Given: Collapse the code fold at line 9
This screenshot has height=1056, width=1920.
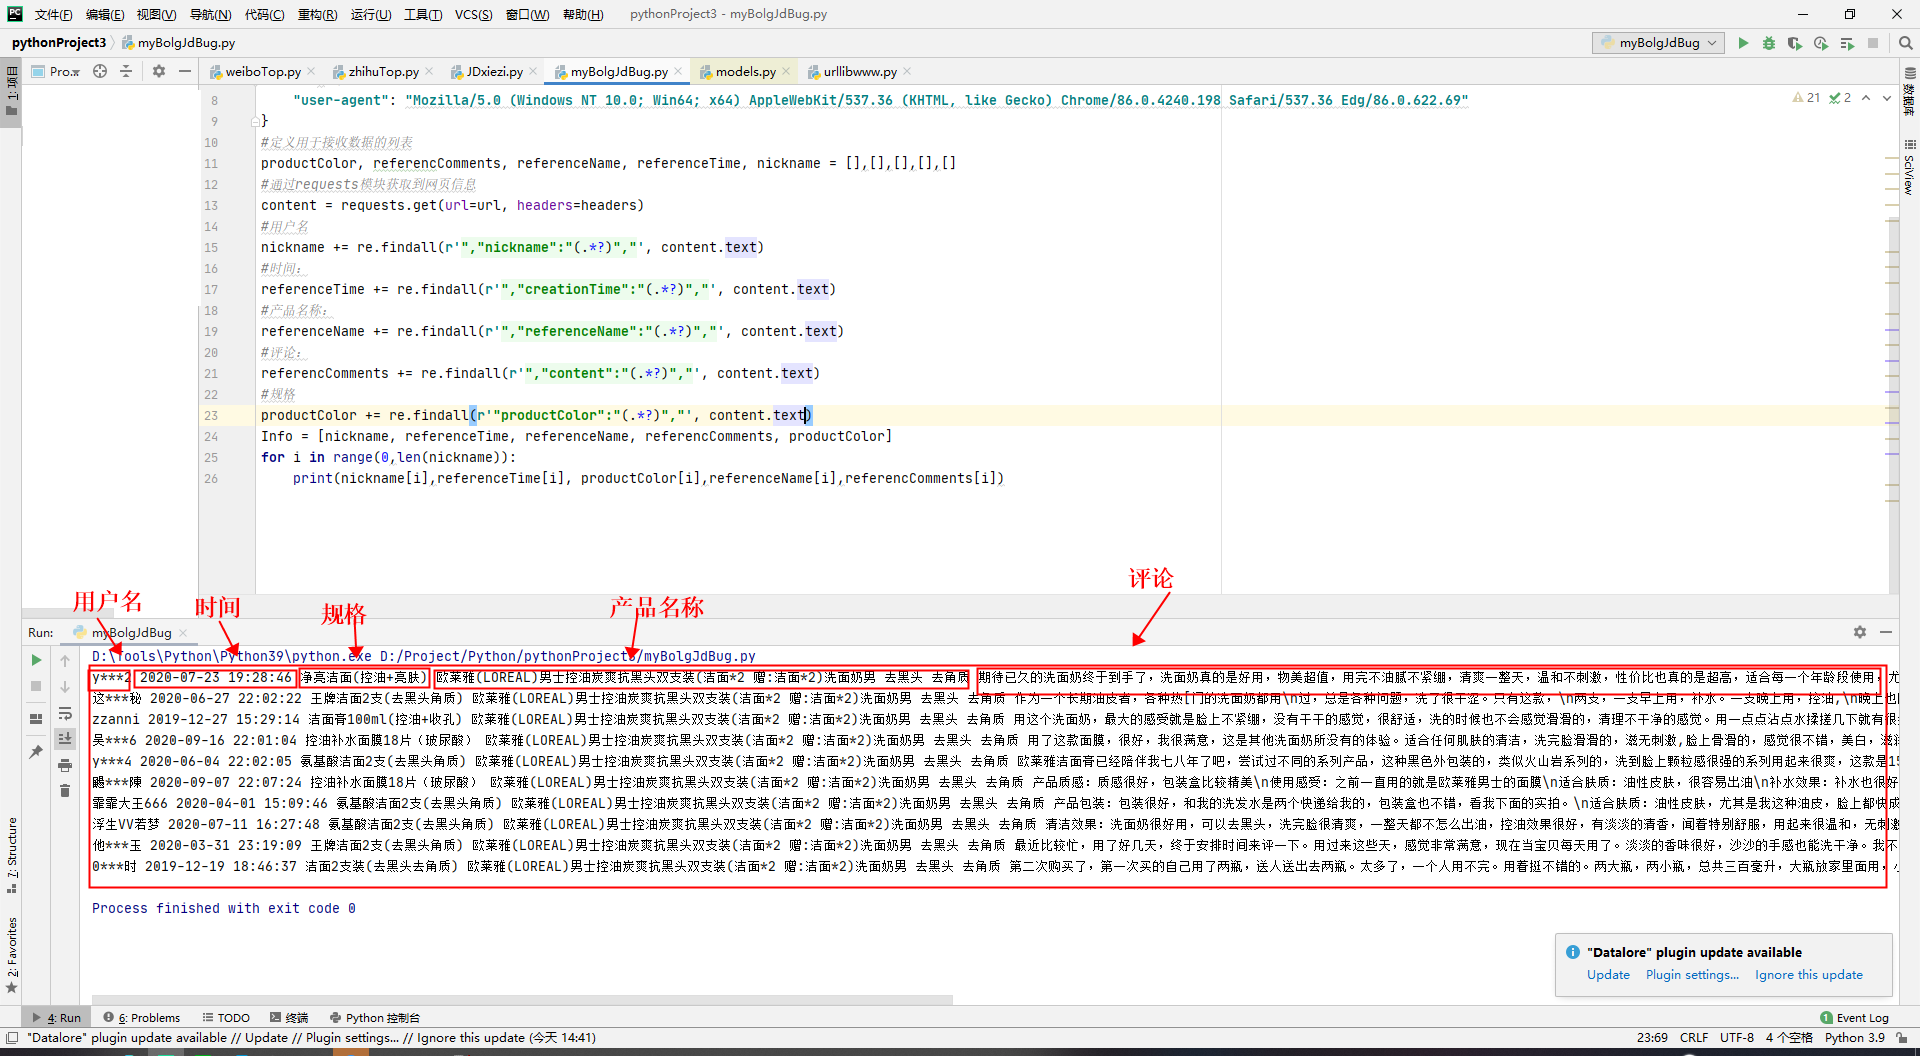Looking at the screenshot, I should [255, 121].
